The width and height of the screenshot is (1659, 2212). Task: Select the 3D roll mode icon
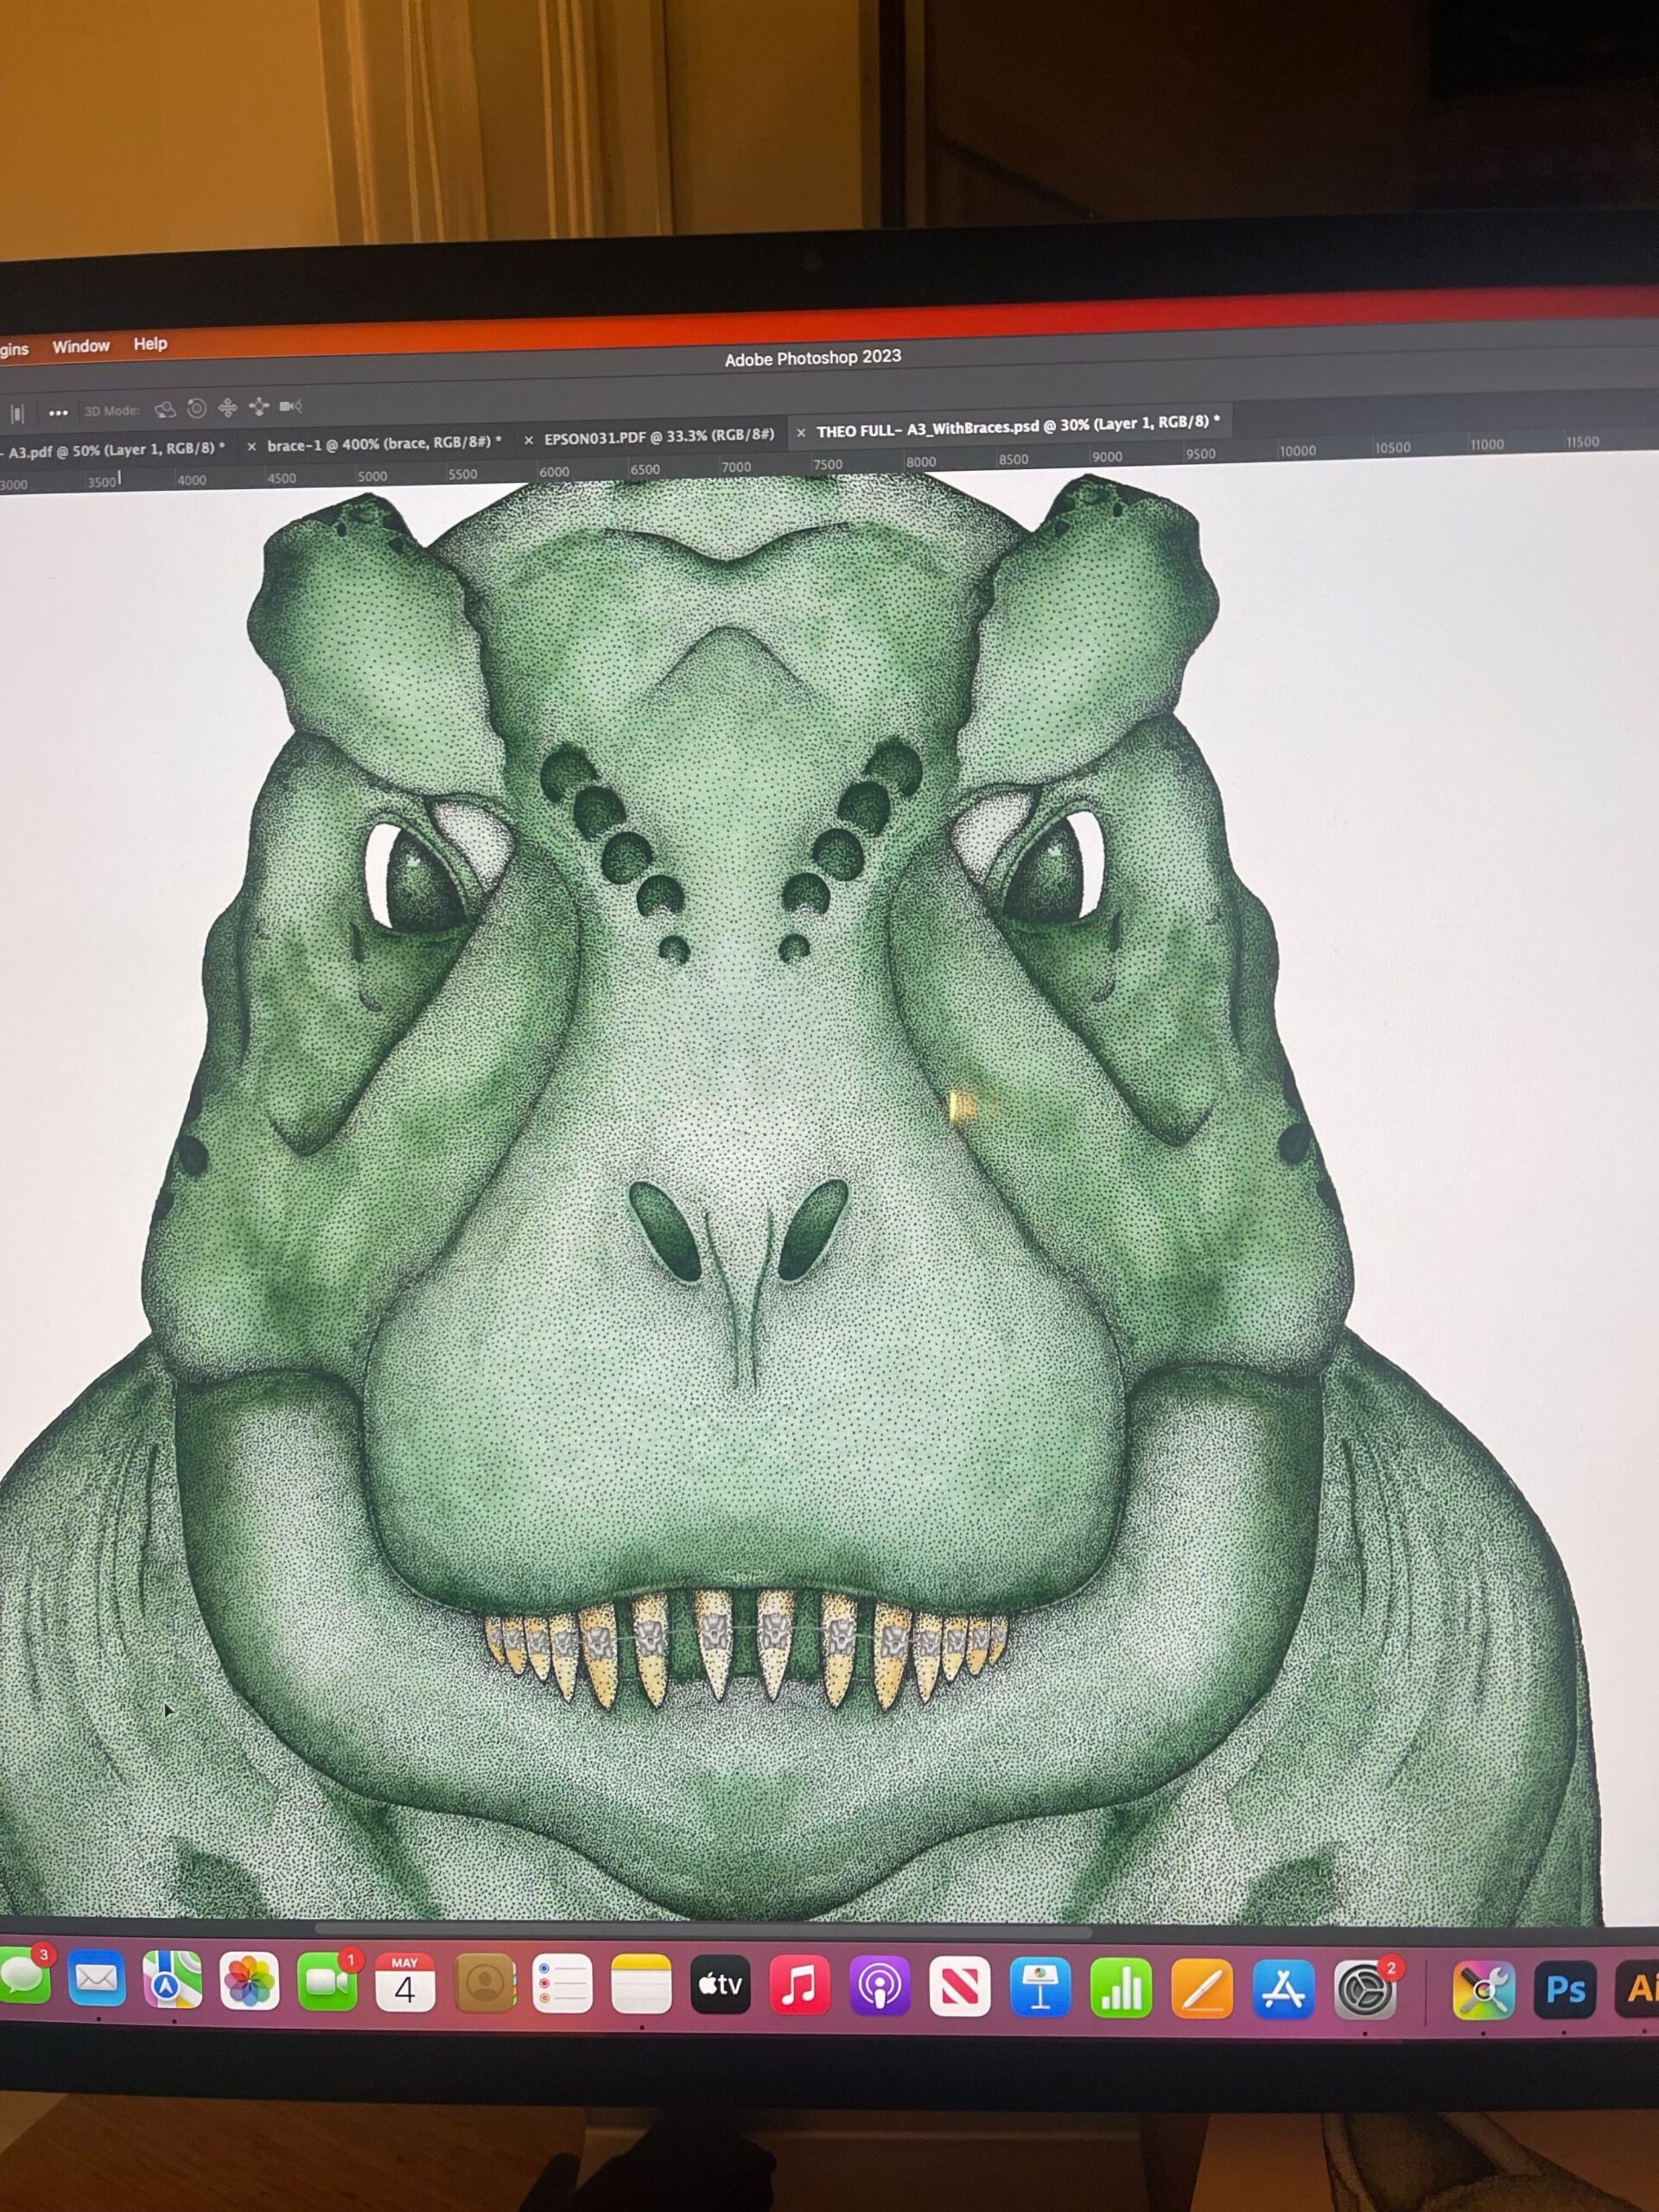(x=197, y=408)
